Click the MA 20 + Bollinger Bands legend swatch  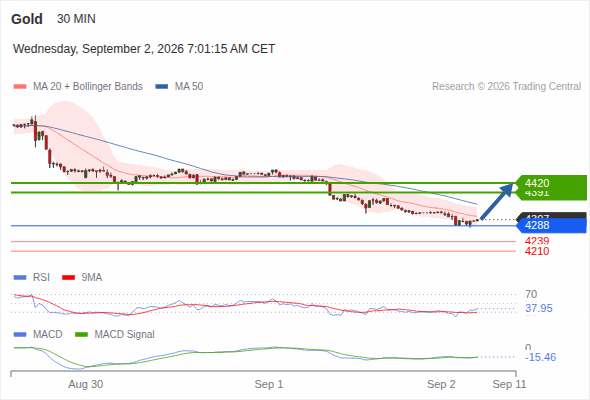click(20, 87)
